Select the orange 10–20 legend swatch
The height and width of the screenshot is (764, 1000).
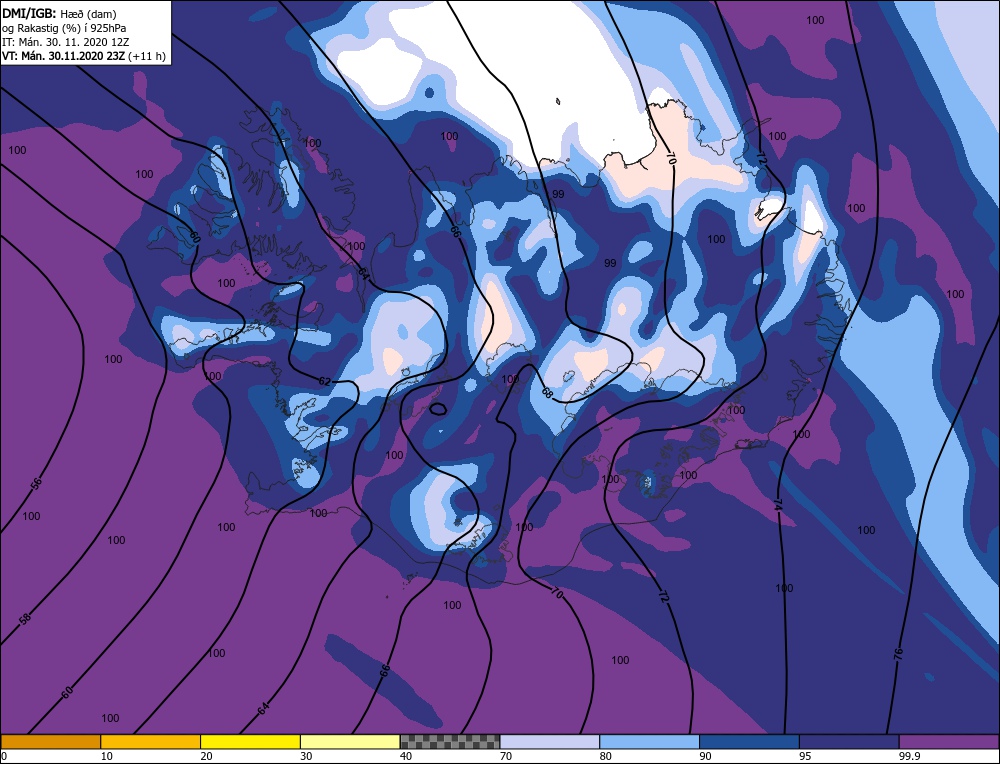pyautogui.click(x=151, y=741)
